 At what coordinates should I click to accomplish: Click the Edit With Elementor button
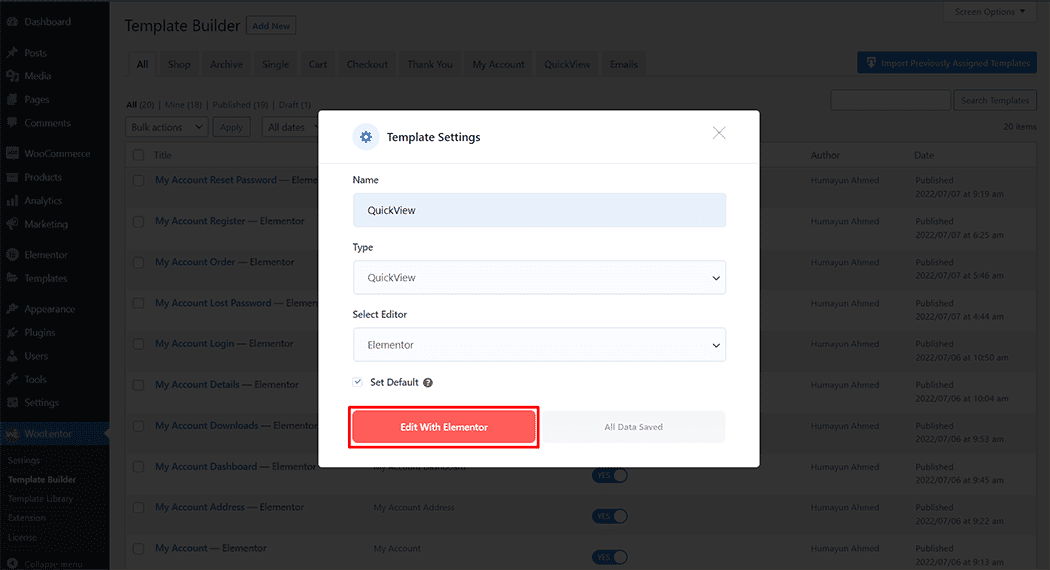(x=444, y=427)
